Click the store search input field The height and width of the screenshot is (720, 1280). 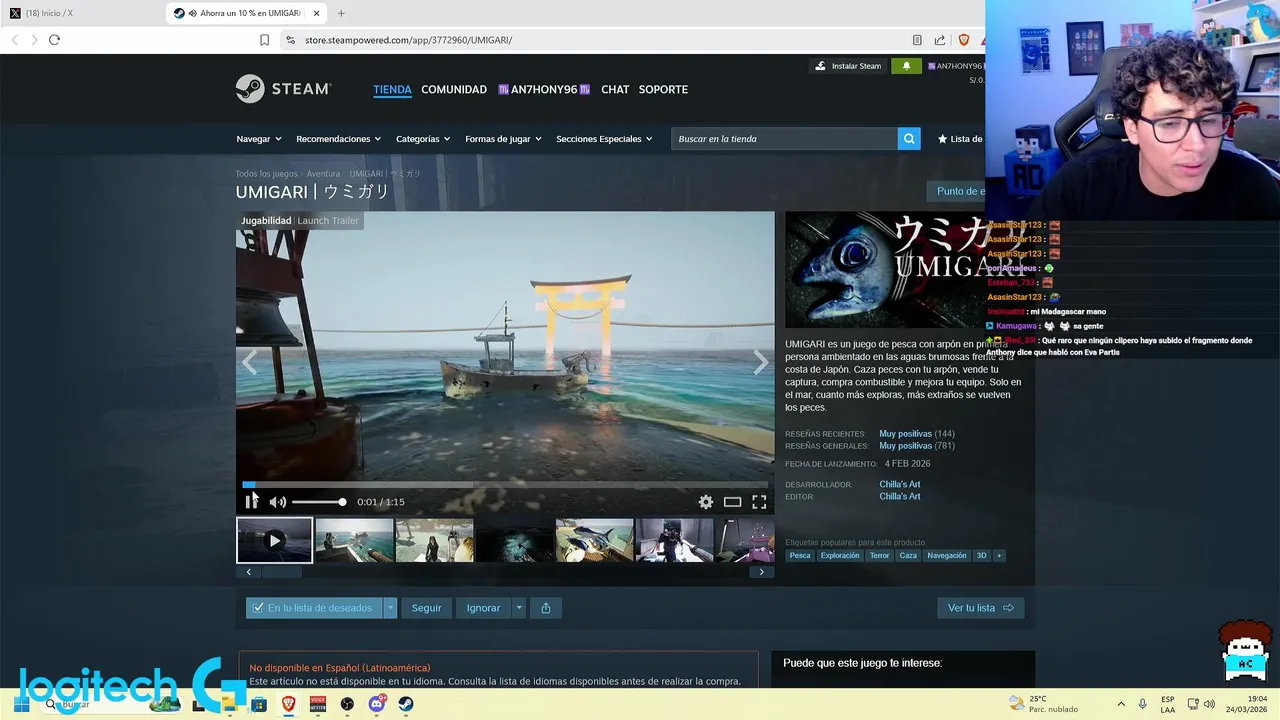pos(784,139)
